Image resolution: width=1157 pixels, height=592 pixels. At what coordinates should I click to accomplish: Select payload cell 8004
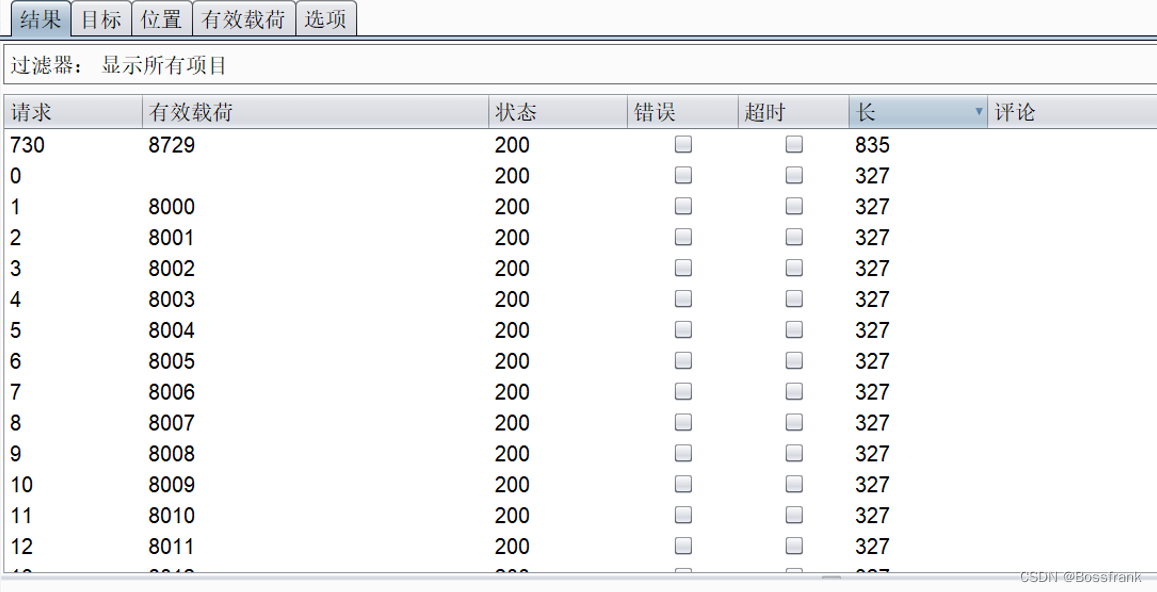[x=171, y=330]
